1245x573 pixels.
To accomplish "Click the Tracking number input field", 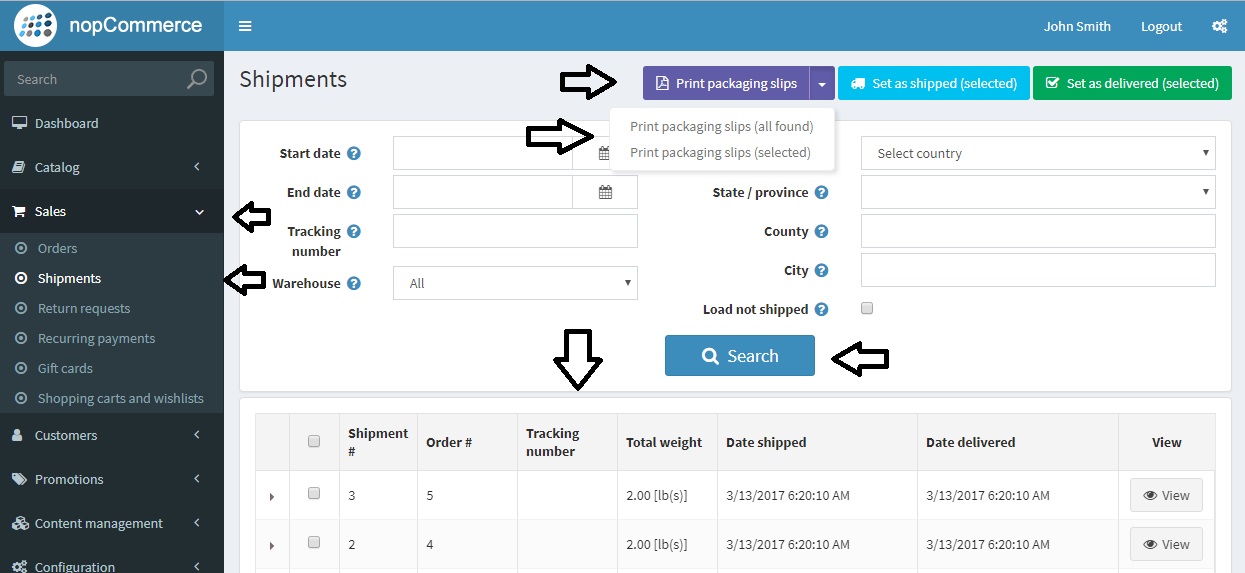I will coord(515,232).
